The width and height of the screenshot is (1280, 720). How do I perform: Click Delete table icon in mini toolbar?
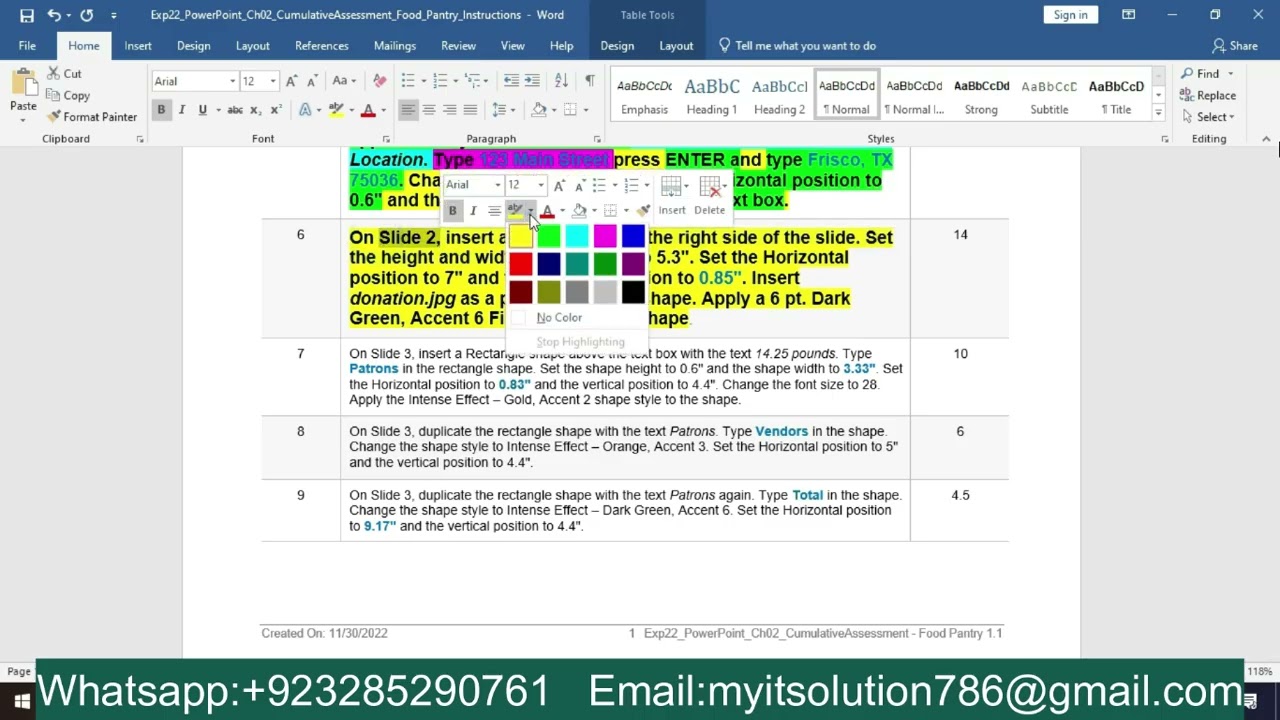(x=709, y=195)
